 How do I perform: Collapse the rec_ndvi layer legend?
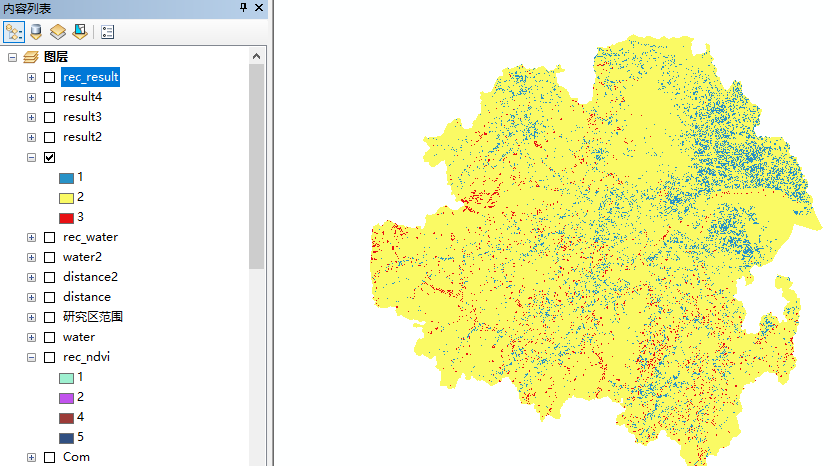(x=31, y=358)
